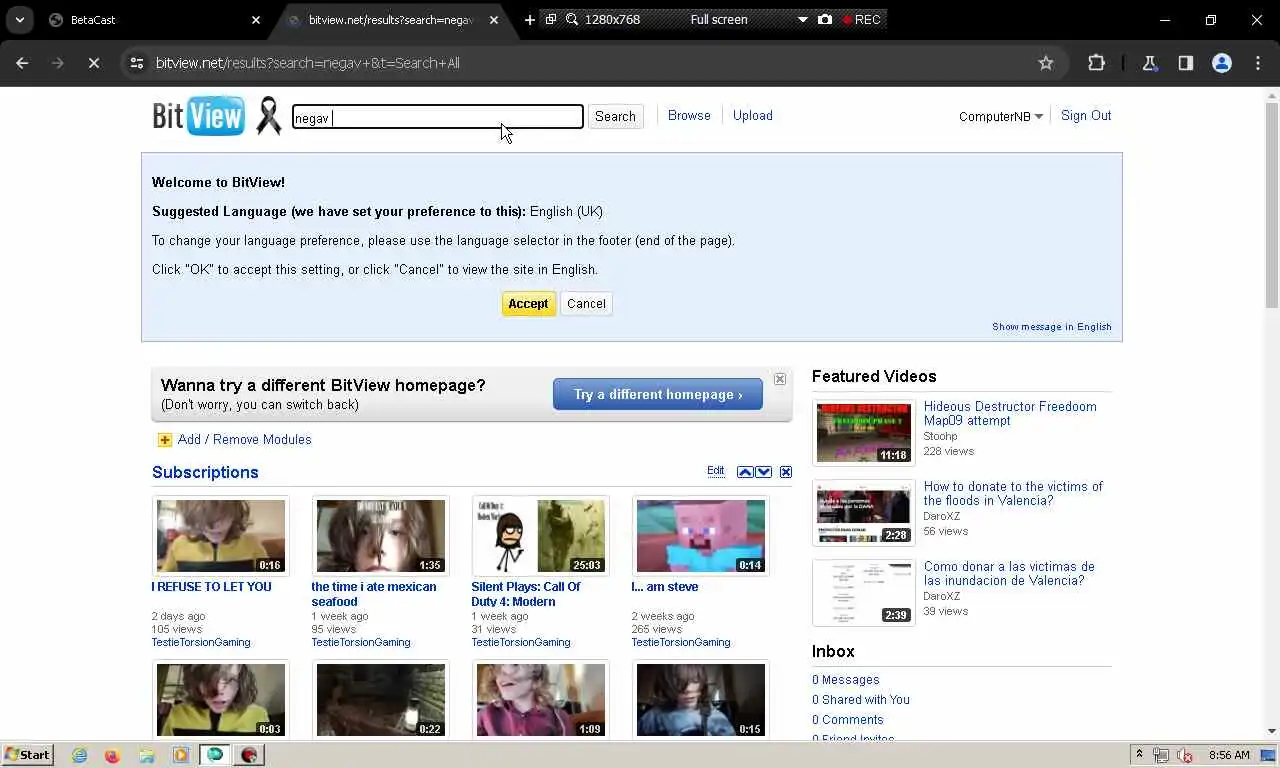Open the Chrome tab search dropdown

click(20, 20)
